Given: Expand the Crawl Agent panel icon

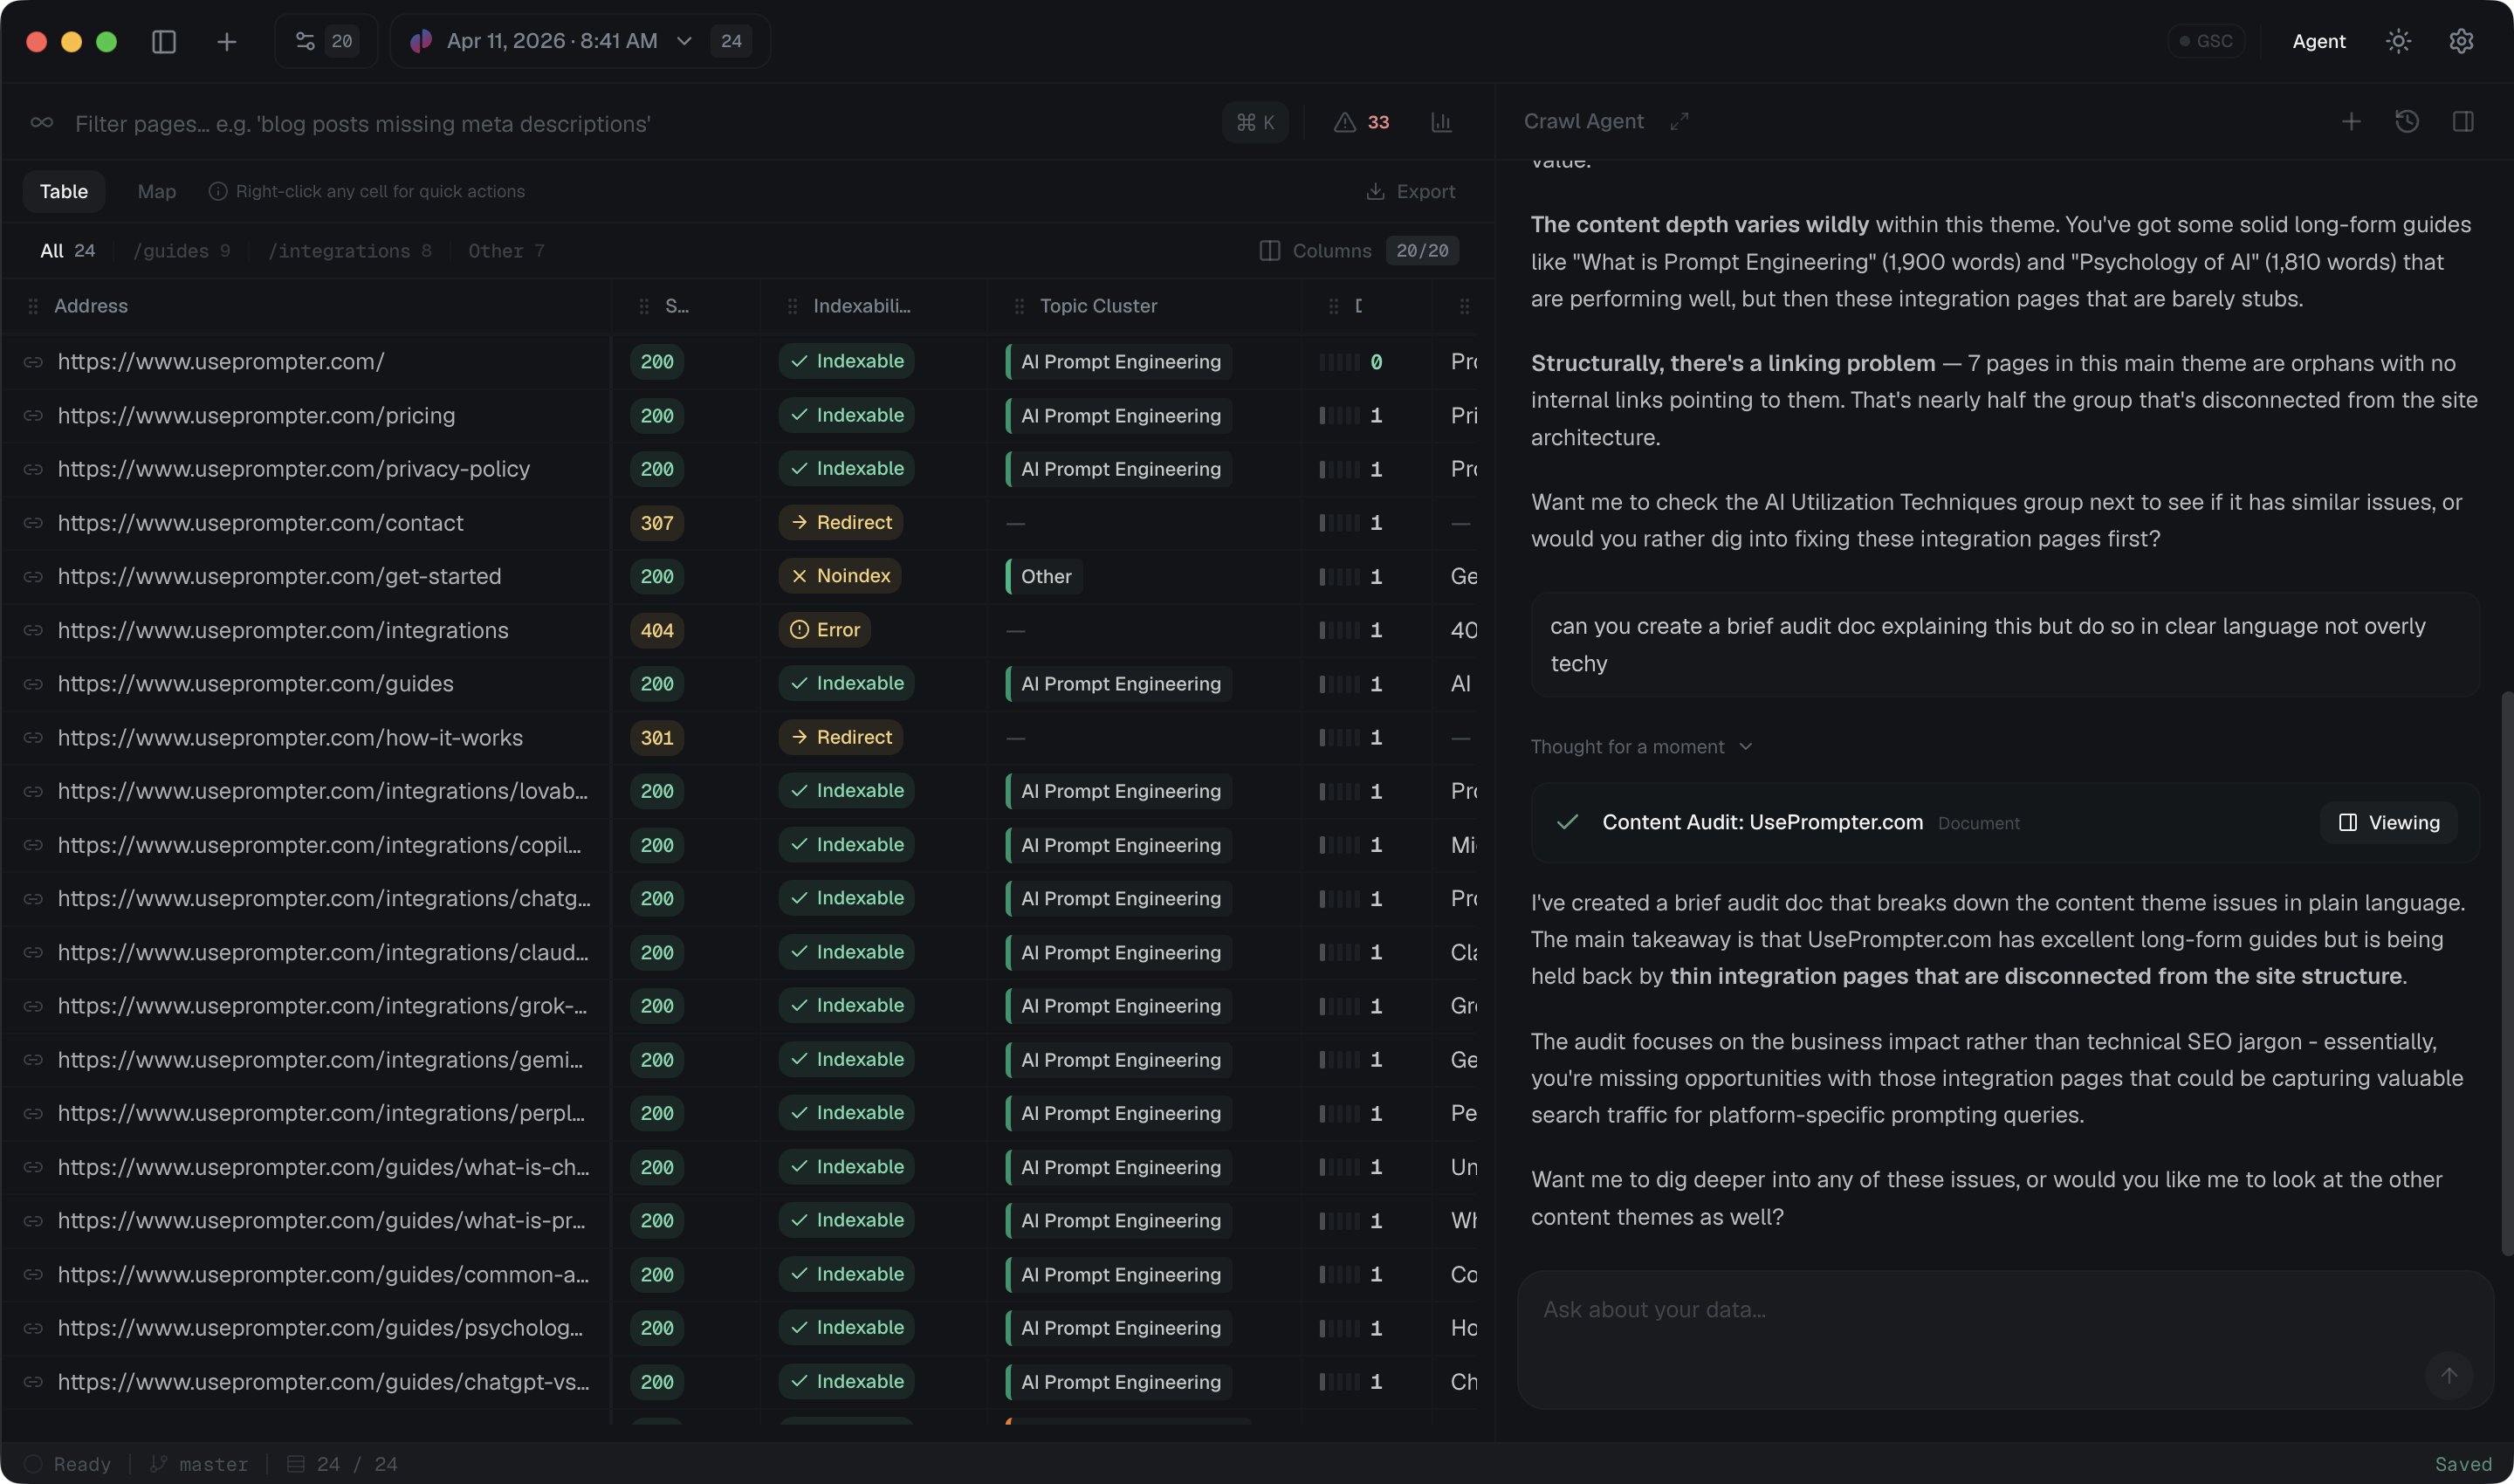Looking at the screenshot, I should (x=1679, y=121).
